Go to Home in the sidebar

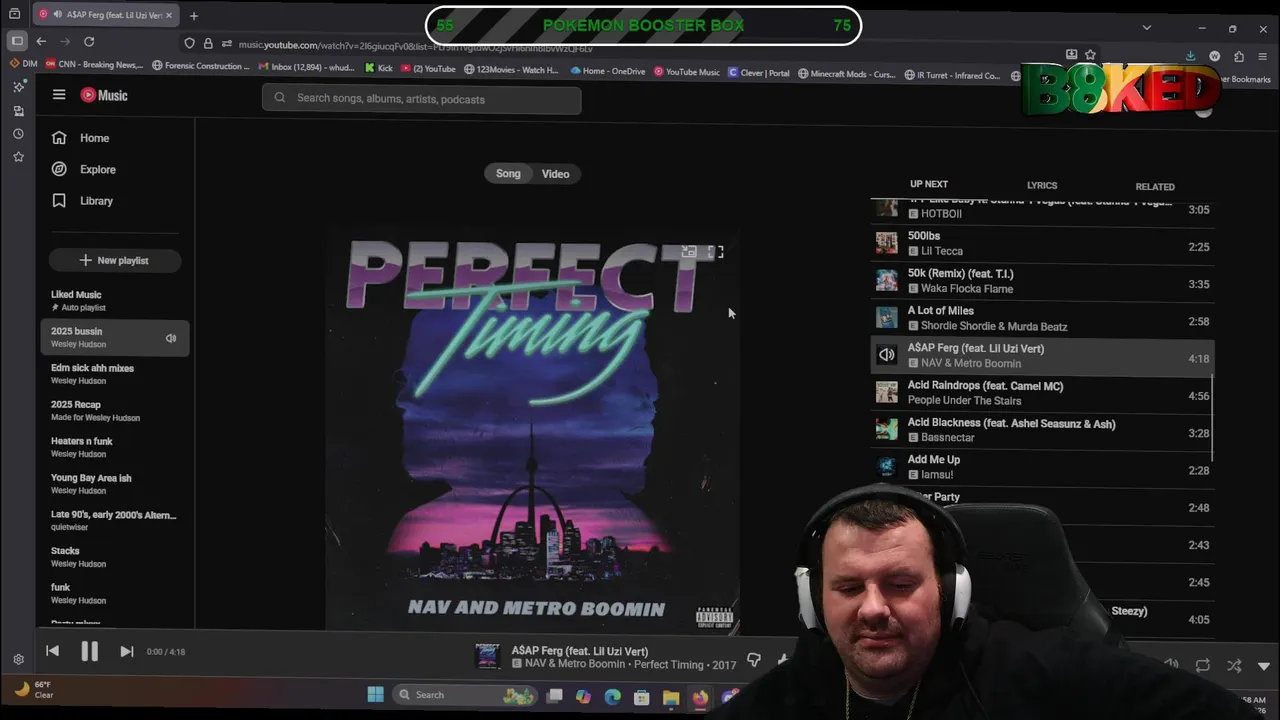(81, 138)
